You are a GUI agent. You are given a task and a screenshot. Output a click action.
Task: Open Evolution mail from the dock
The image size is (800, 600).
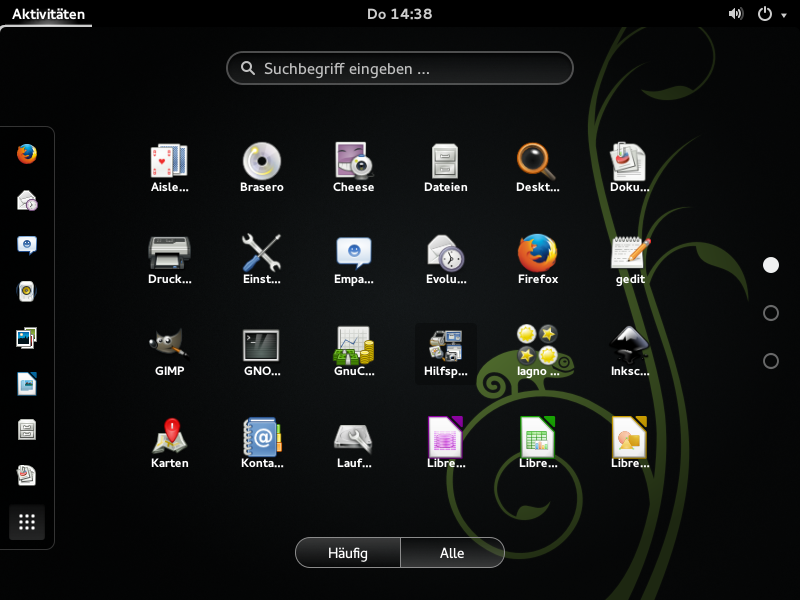(x=27, y=199)
